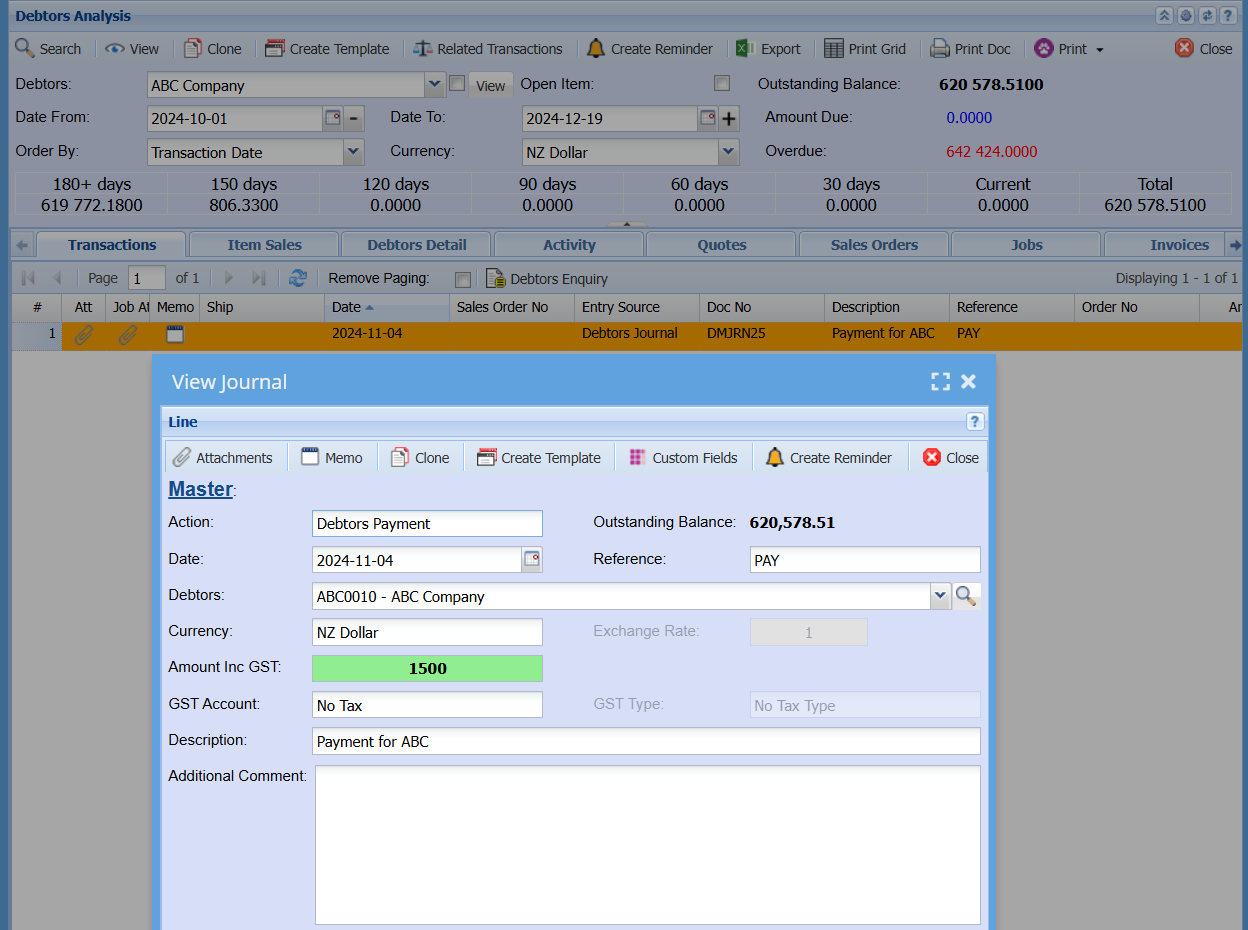Expand the Order By dropdown
The height and width of the screenshot is (930, 1248).
coord(353,152)
